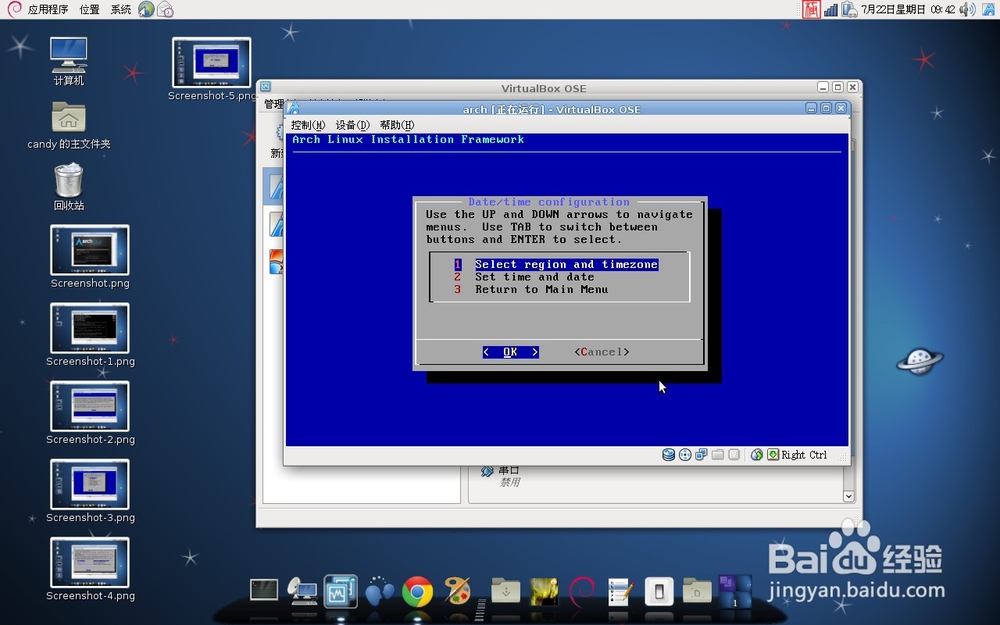Open the 回收站 trash icon on the desktop

click(x=67, y=180)
